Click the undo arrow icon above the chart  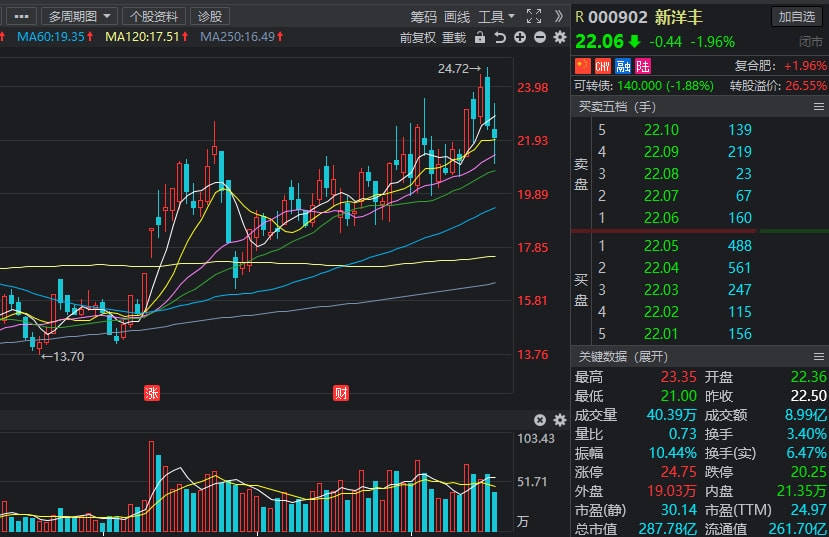(x=500, y=38)
